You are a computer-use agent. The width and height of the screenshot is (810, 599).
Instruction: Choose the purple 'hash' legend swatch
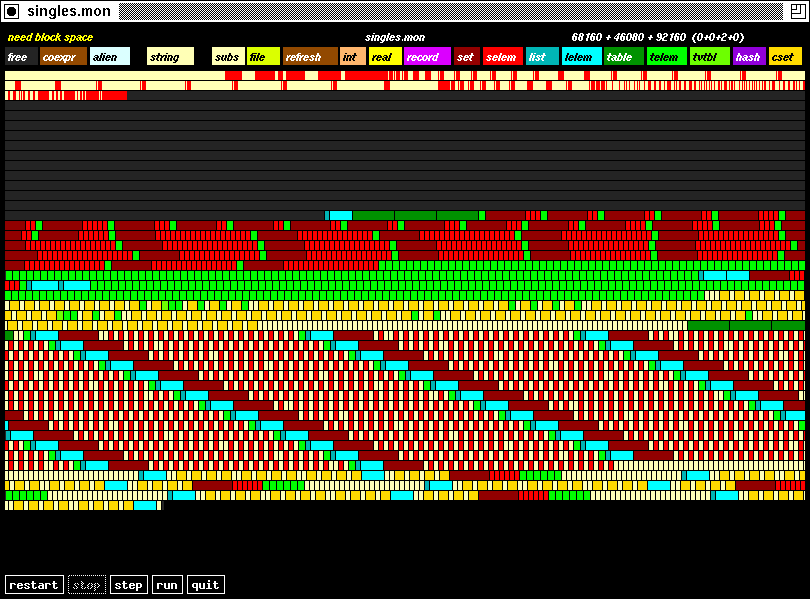(749, 57)
